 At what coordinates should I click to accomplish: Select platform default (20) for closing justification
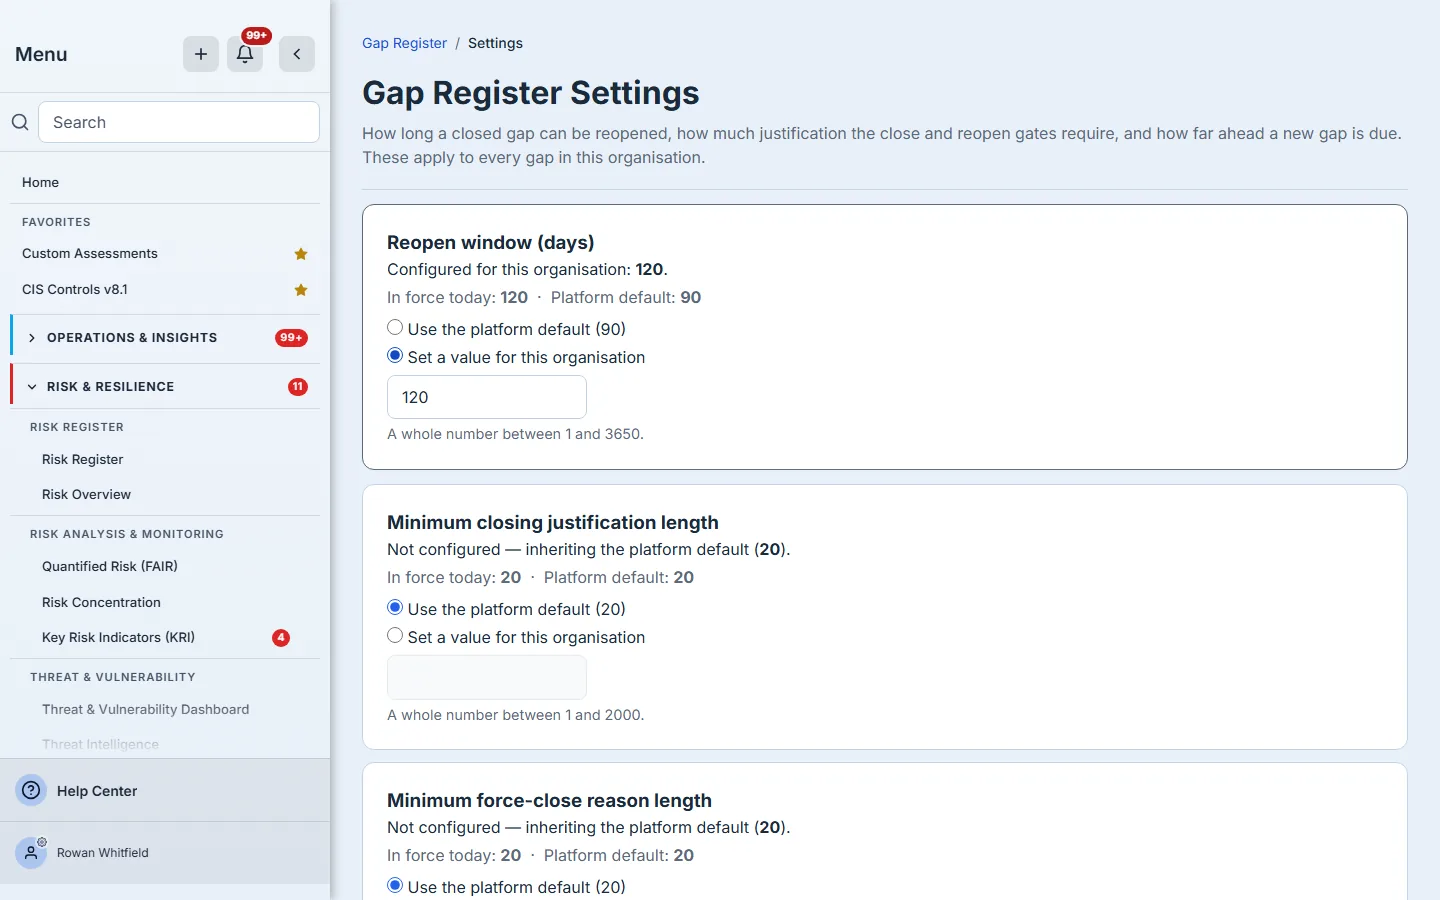coord(395,607)
